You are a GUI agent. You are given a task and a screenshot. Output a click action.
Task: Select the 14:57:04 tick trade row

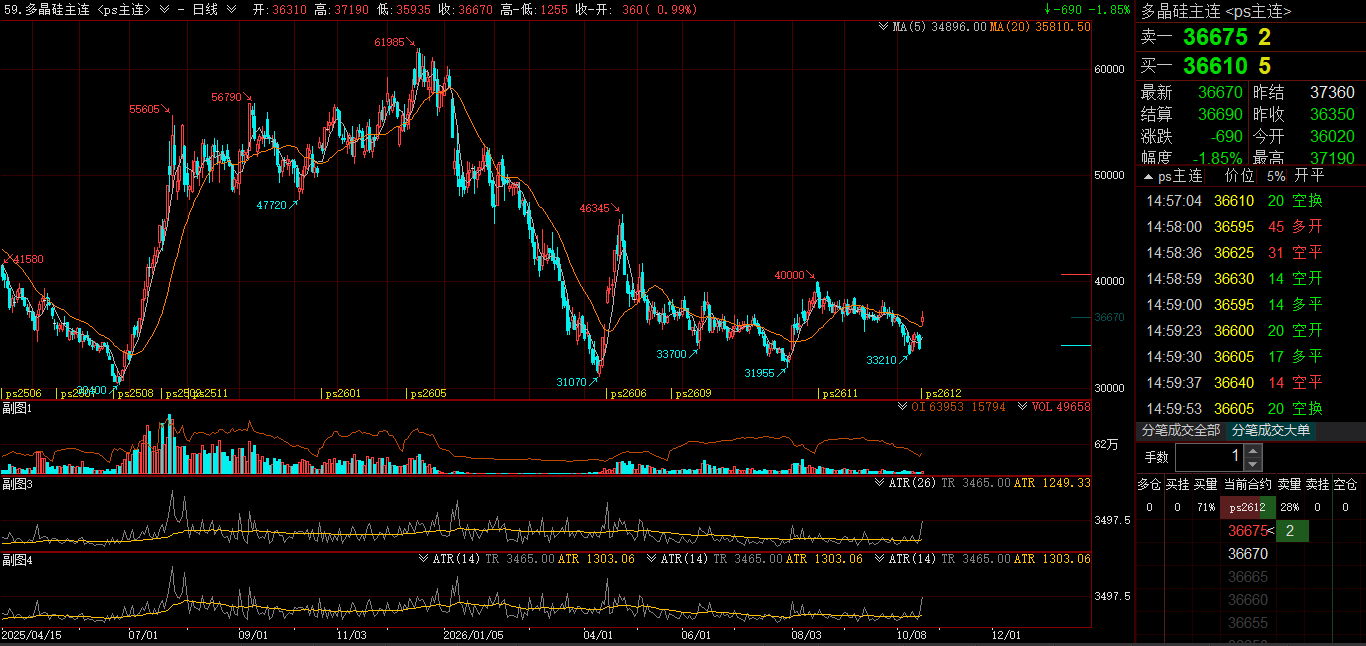point(1250,200)
